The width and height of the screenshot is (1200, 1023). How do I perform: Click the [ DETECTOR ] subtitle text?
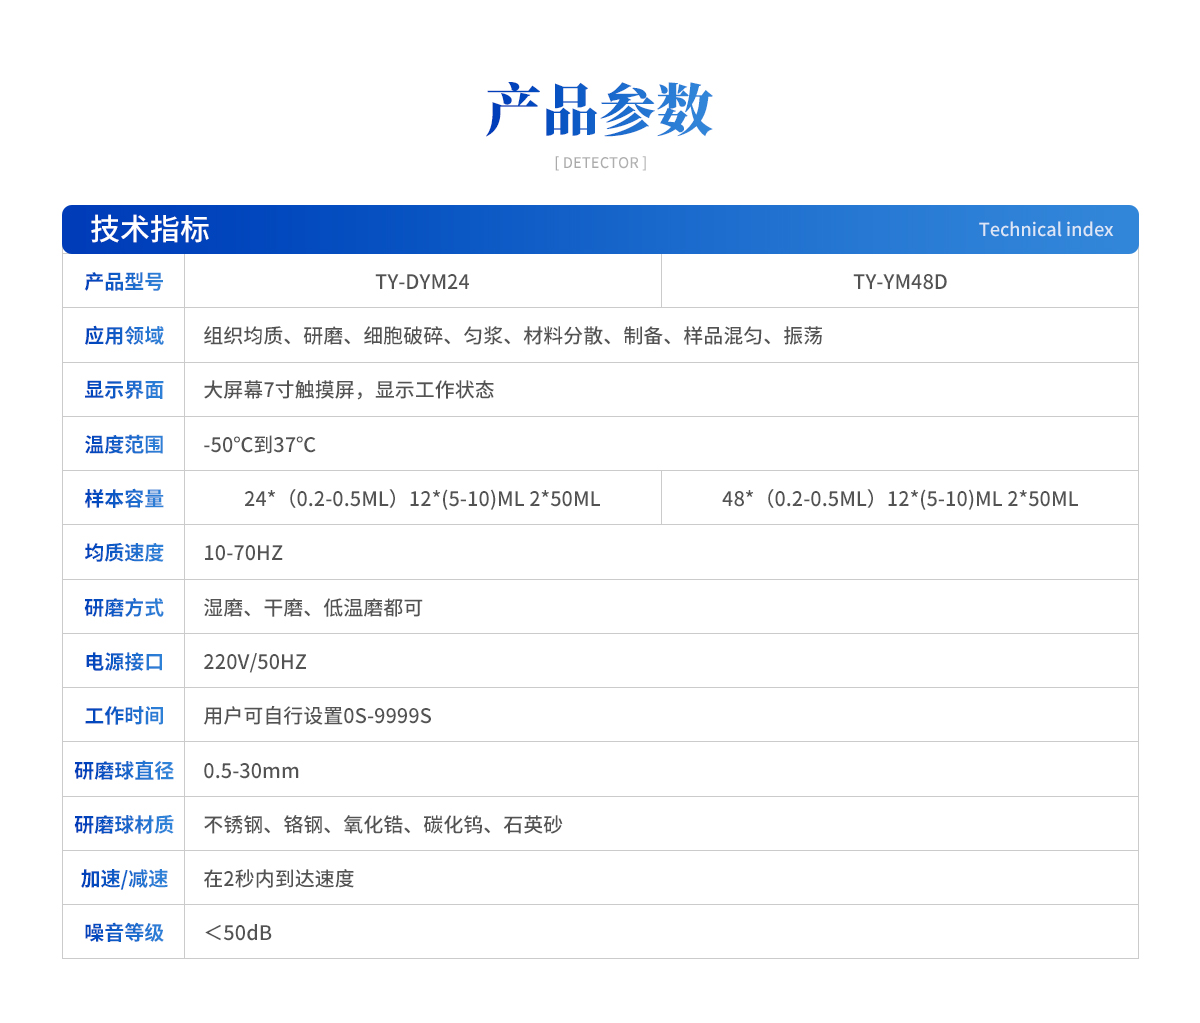tap(600, 163)
